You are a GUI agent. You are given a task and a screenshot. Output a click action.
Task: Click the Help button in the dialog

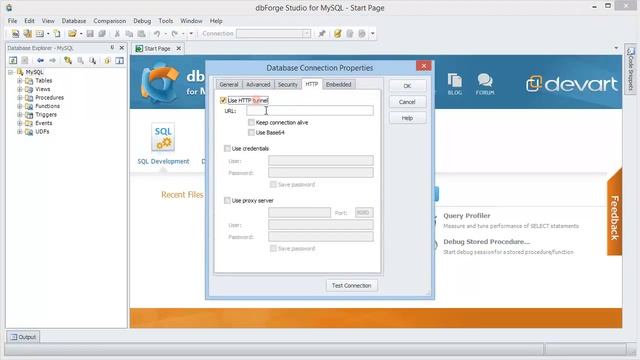tap(407, 118)
